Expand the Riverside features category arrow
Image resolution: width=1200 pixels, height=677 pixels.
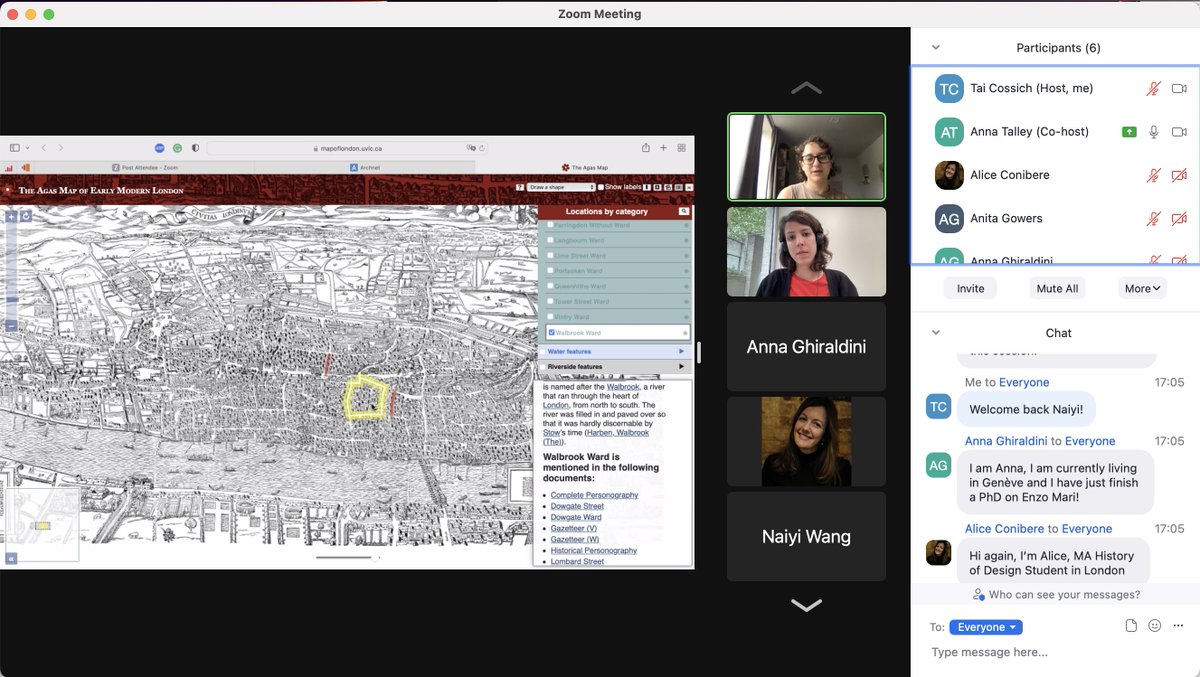pyautogui.click(x=682, y=366)
